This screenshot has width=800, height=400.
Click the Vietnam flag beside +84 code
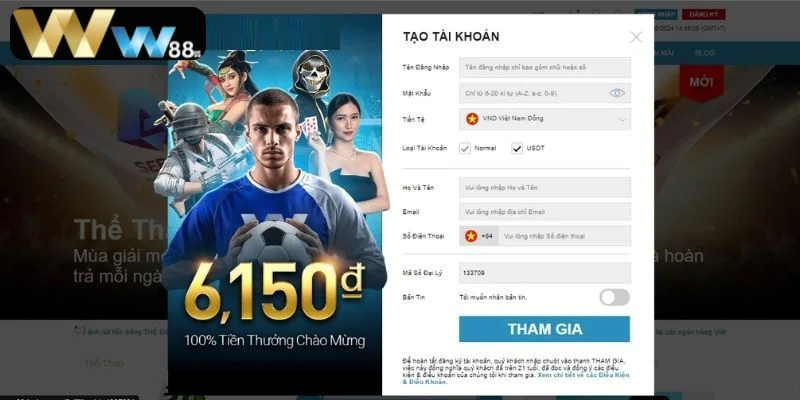tap(471, 236)
